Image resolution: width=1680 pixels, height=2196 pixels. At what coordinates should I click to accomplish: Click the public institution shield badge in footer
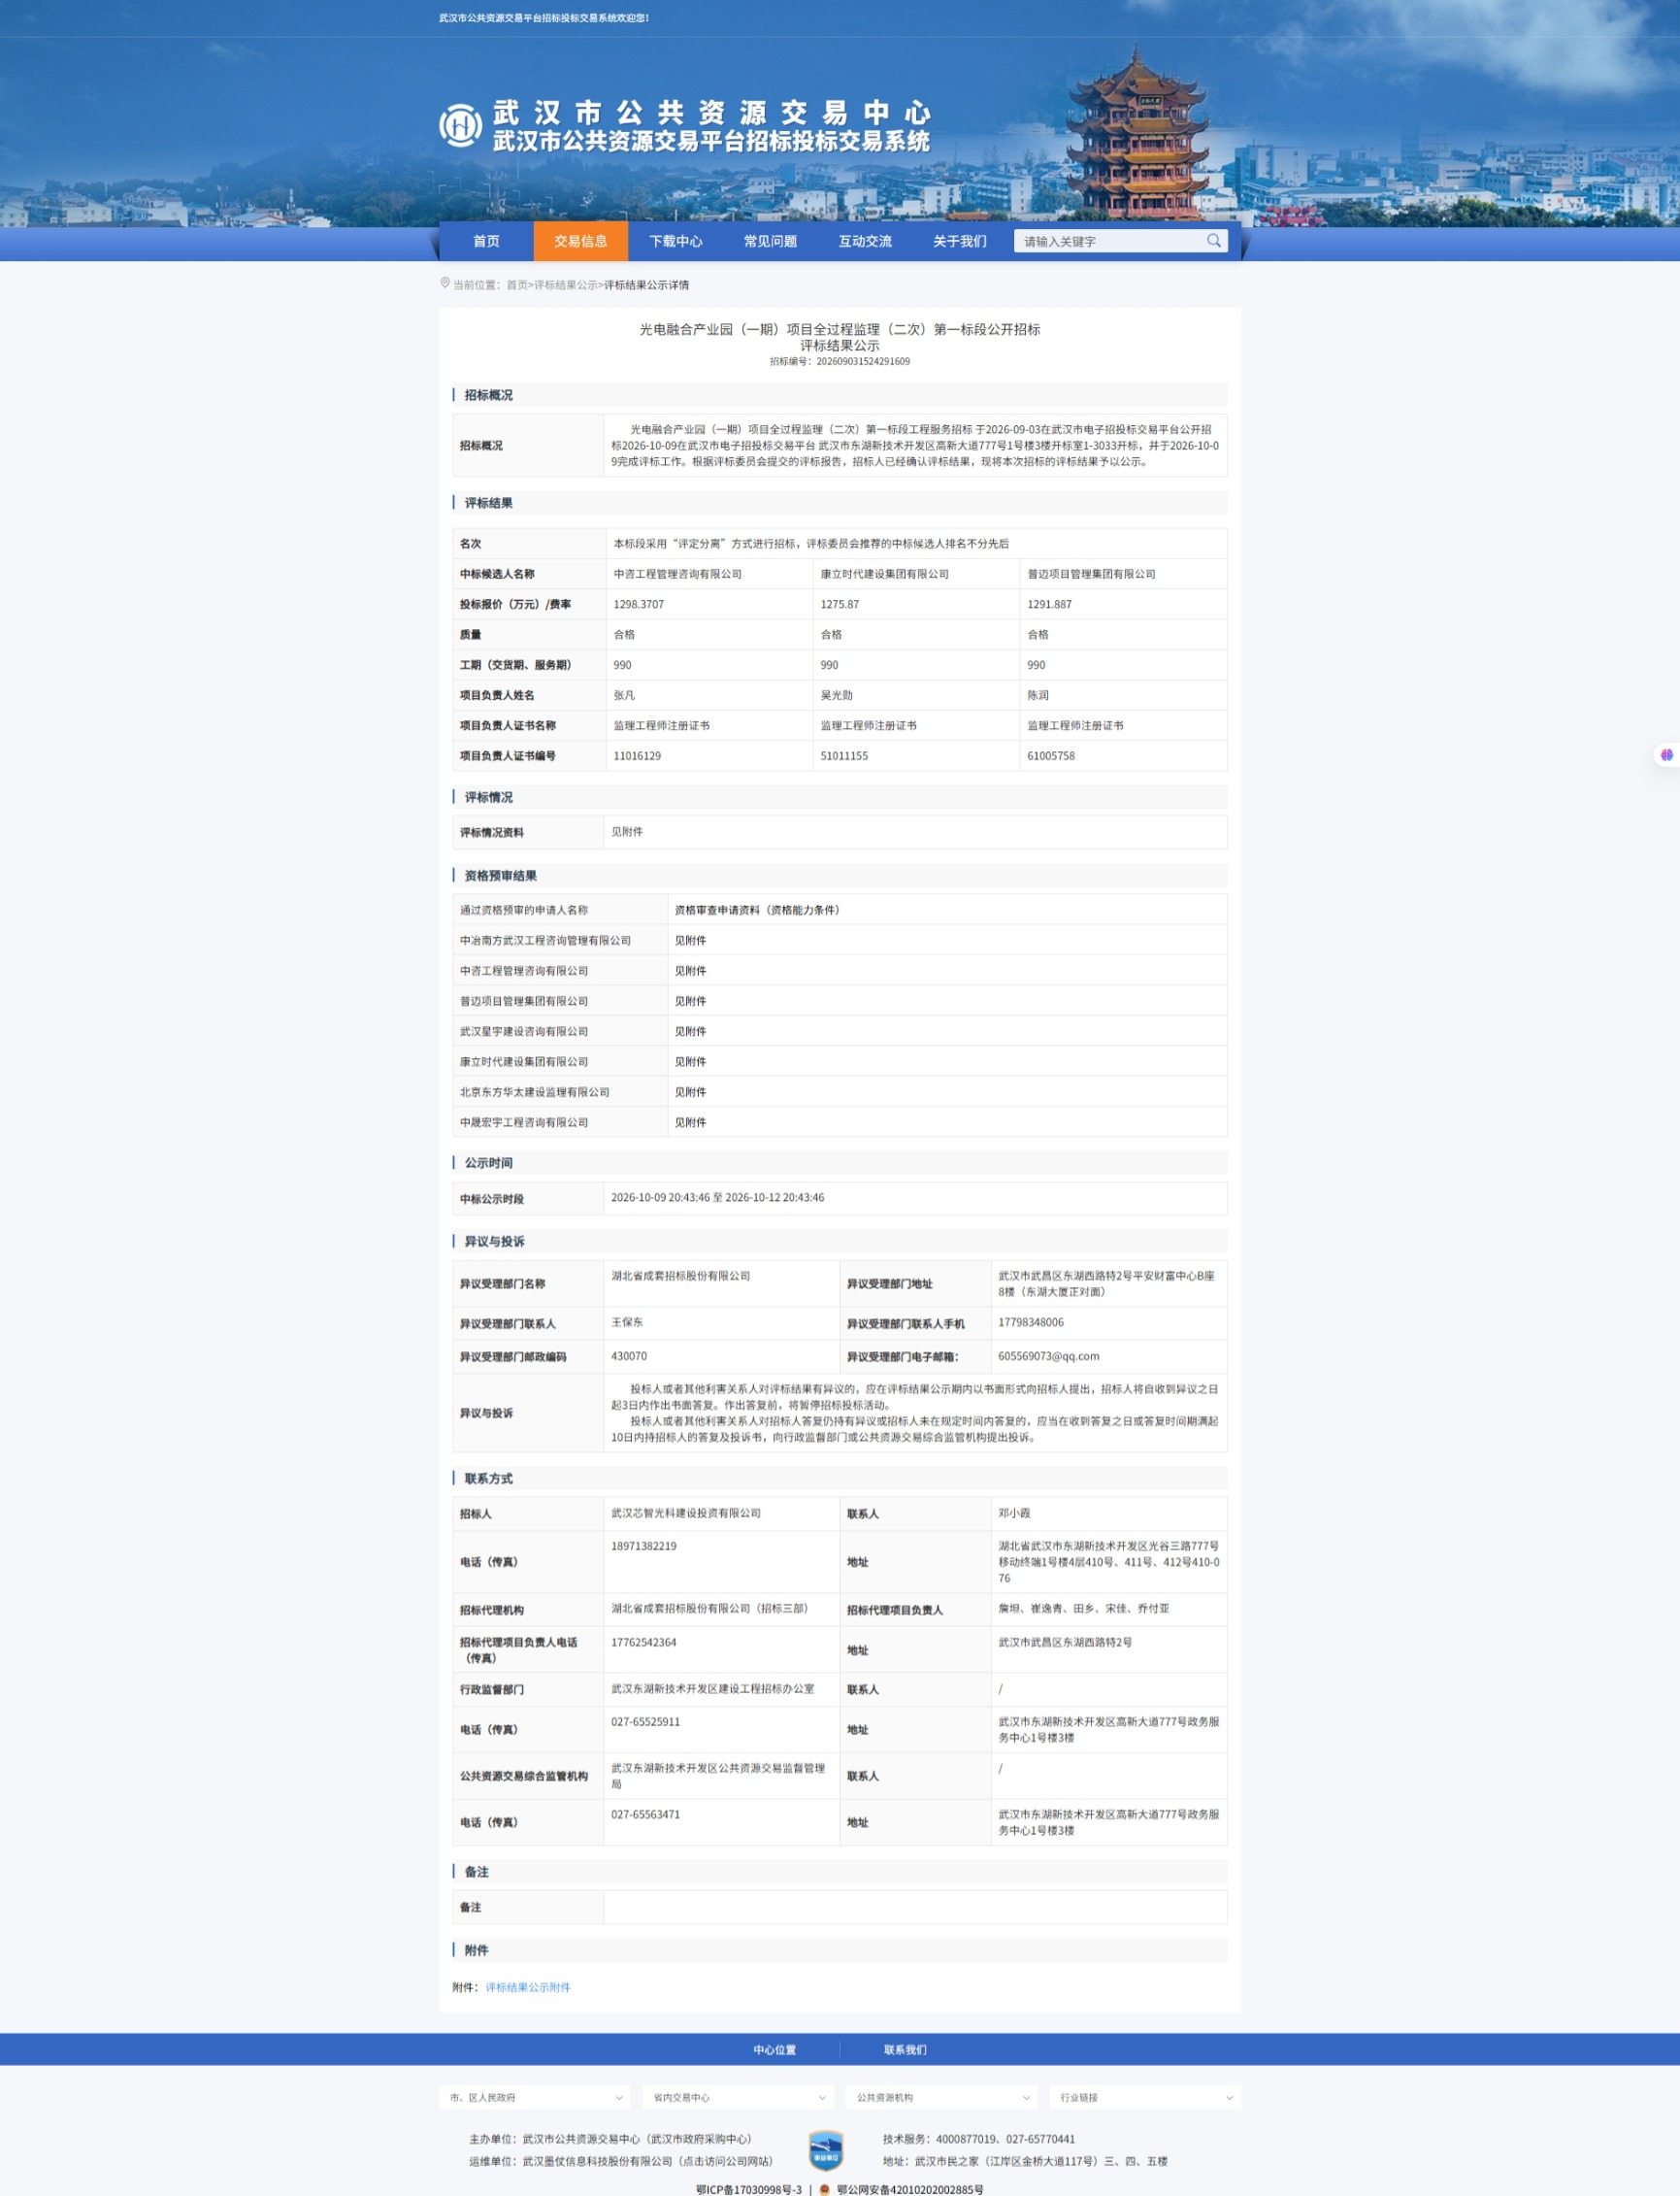825,2150
